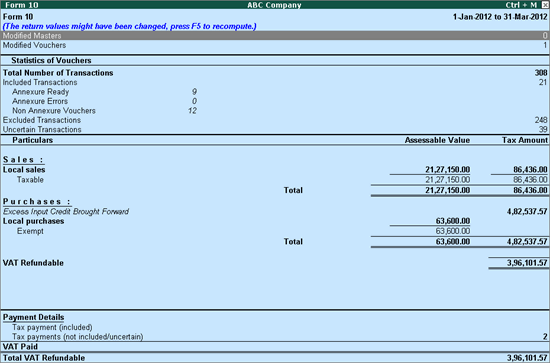Image resolution: width=550 pixels, height=363 pixels.
Task: Select the VAT Refundable line
Action: (x=275, y=263)
